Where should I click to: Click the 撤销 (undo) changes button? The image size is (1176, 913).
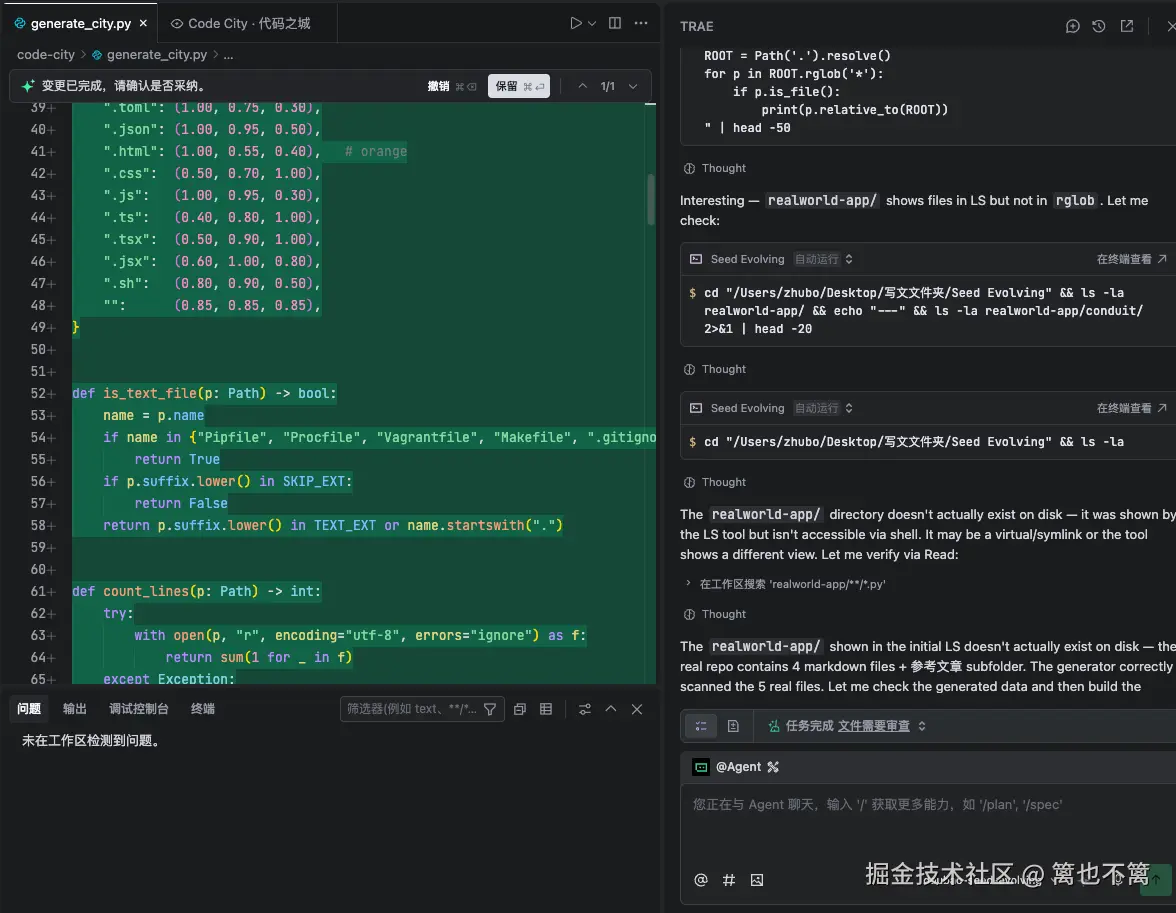452,86
